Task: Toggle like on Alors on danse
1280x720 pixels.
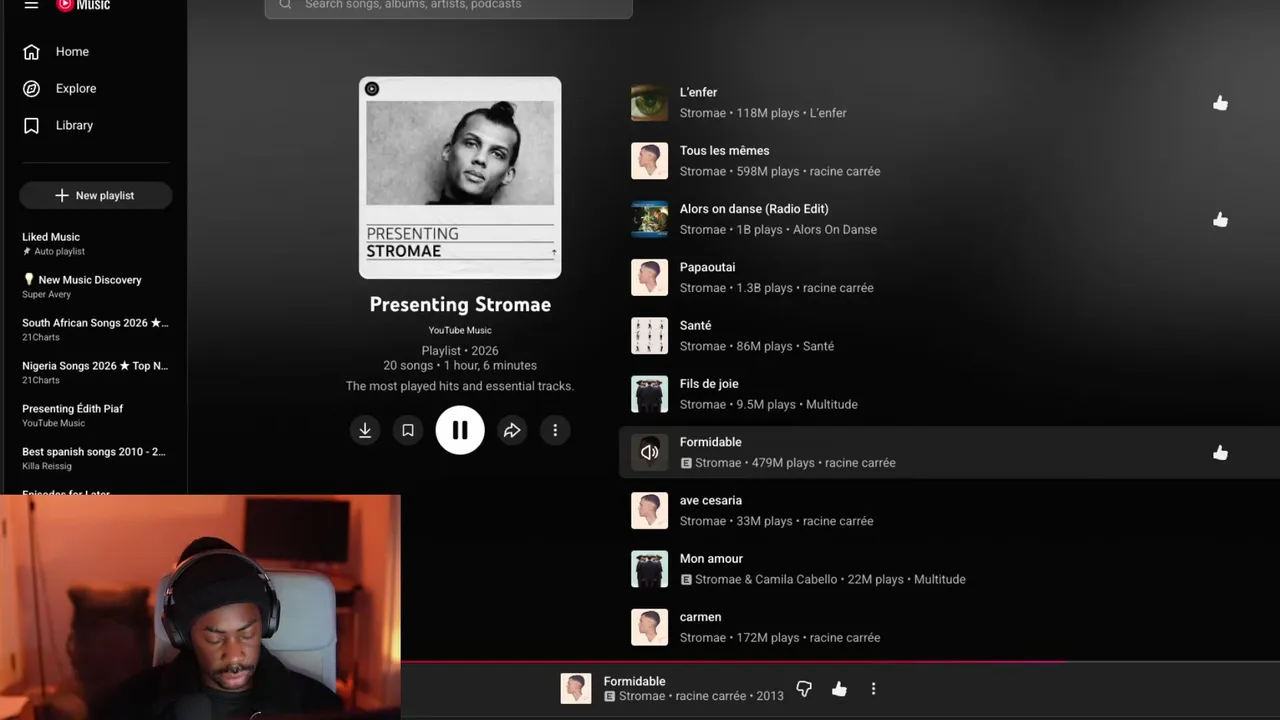Action: tap(1220, 220)
